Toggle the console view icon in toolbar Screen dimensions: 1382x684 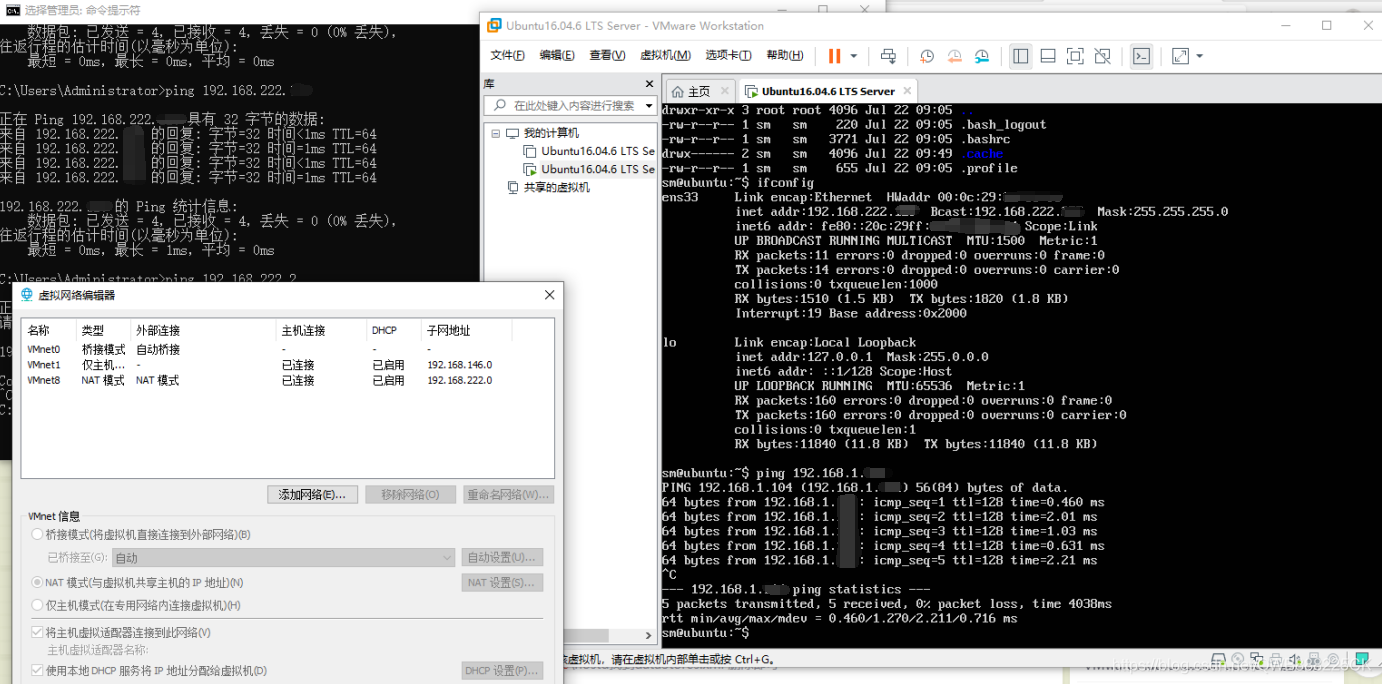tap(1141, 56)
